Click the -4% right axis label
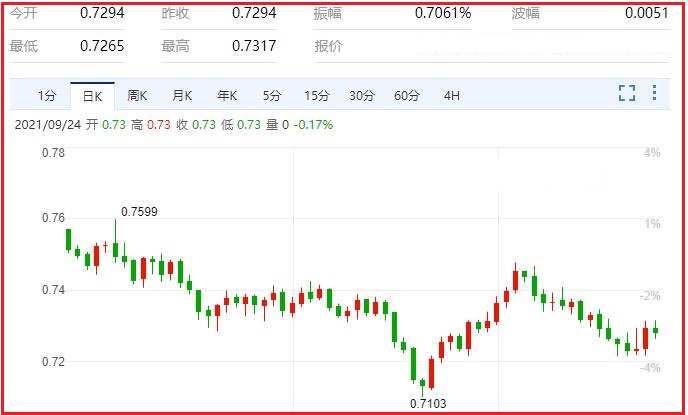The width and height of the screenshot is (688, 415). tap(650, 368)
